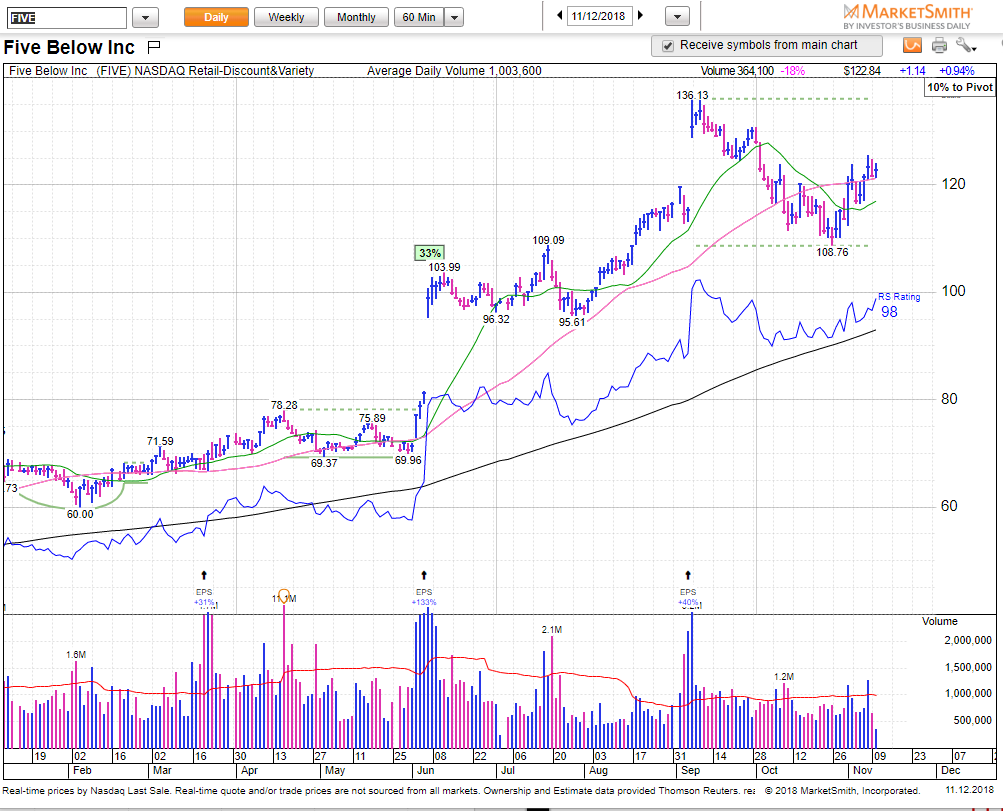
Task: Click the 109.09 price label
Action: (548, 240)
